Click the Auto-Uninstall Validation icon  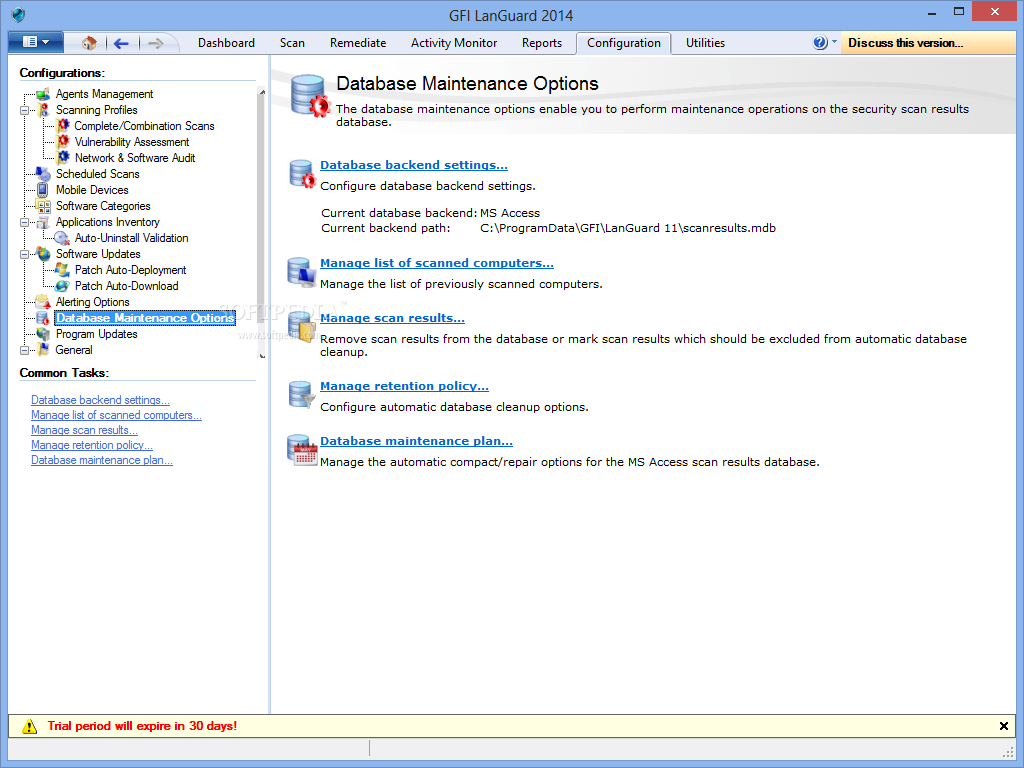(x=62, y=238)
